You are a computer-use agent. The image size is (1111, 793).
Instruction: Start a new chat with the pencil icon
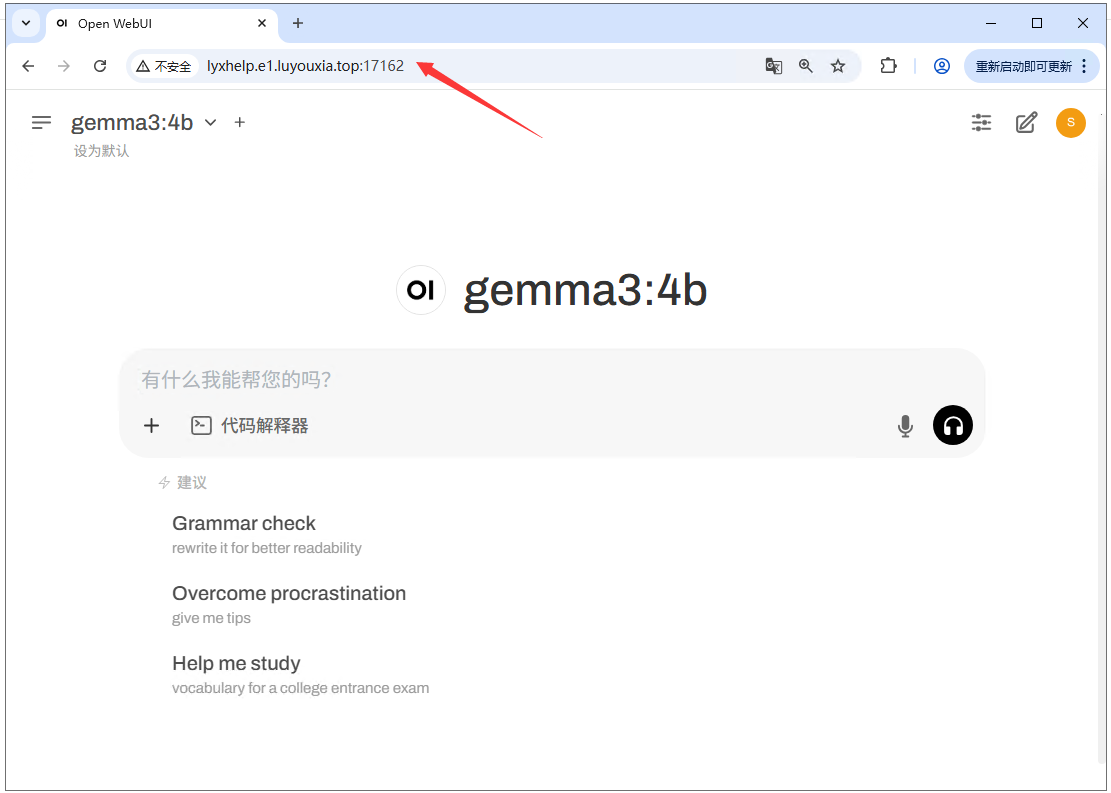(x=1026, y=122)
